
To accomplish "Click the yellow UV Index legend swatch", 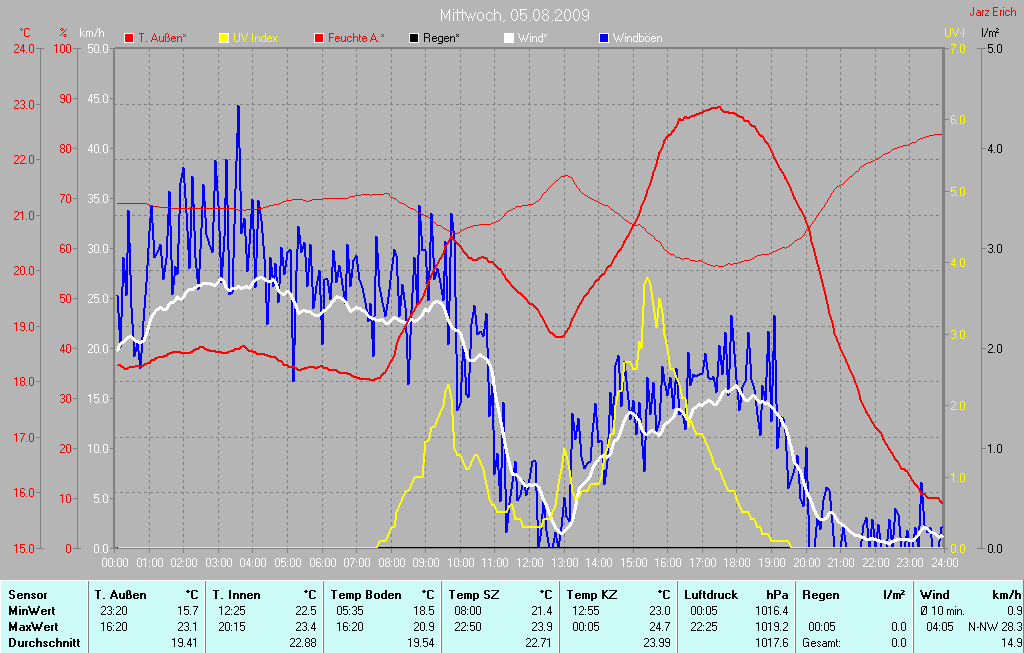I will tap(224, 38).
